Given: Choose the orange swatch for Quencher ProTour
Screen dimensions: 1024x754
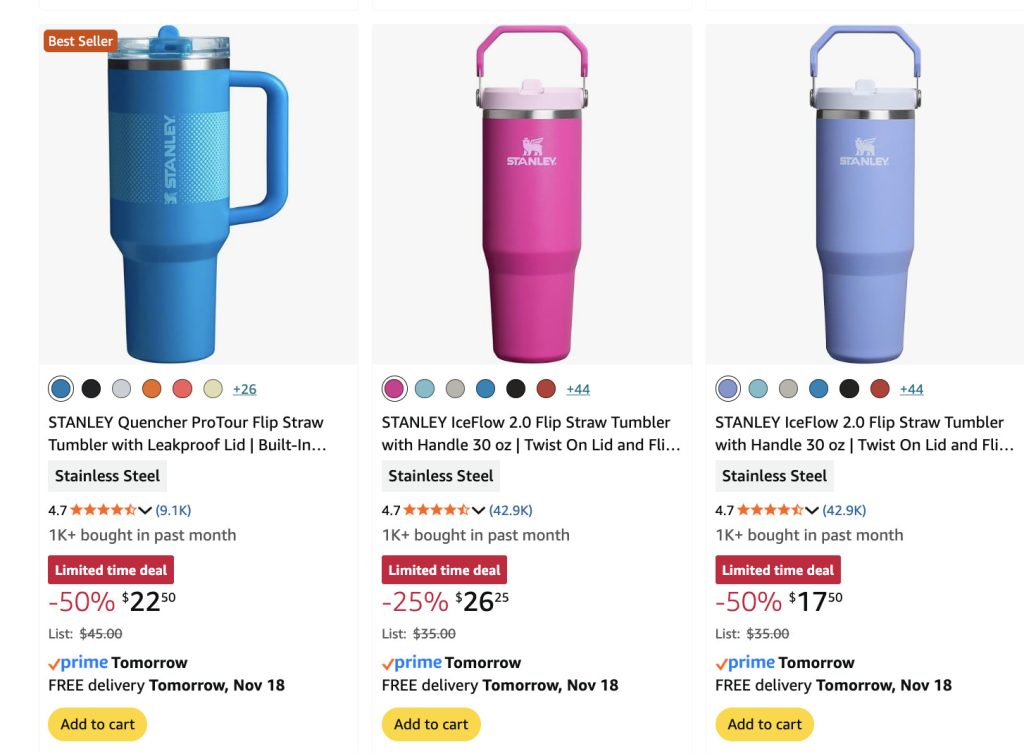Looking at the screenshot, I should pos(152,389).
